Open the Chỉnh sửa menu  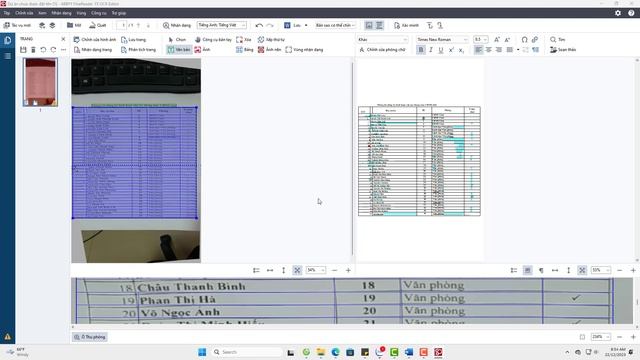pos(24,13)
